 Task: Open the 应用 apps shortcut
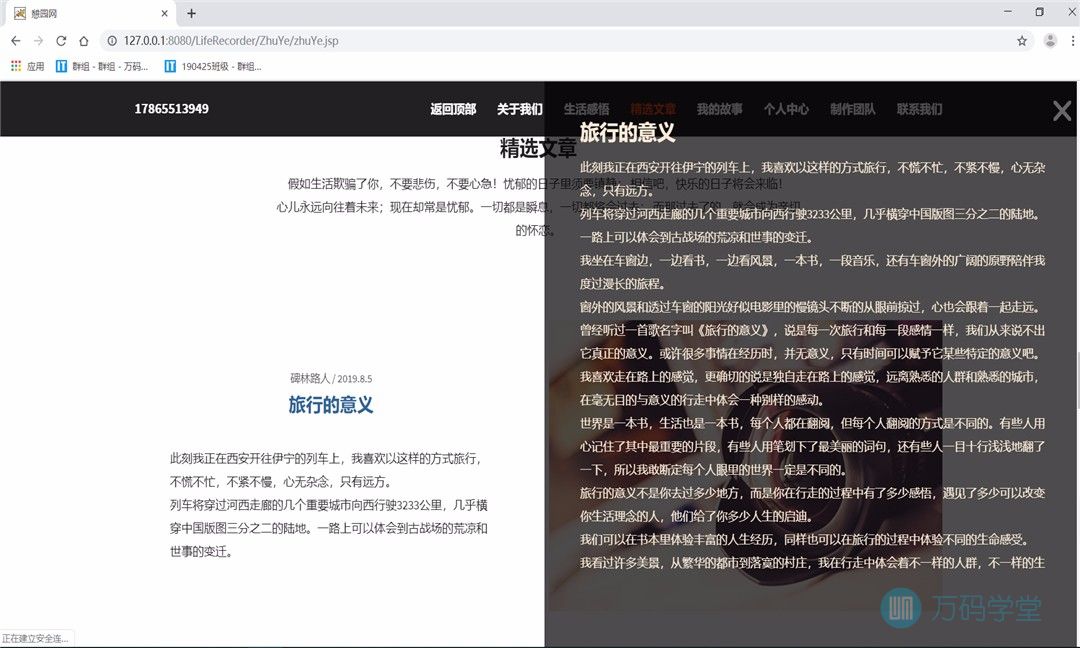(28, 66)
